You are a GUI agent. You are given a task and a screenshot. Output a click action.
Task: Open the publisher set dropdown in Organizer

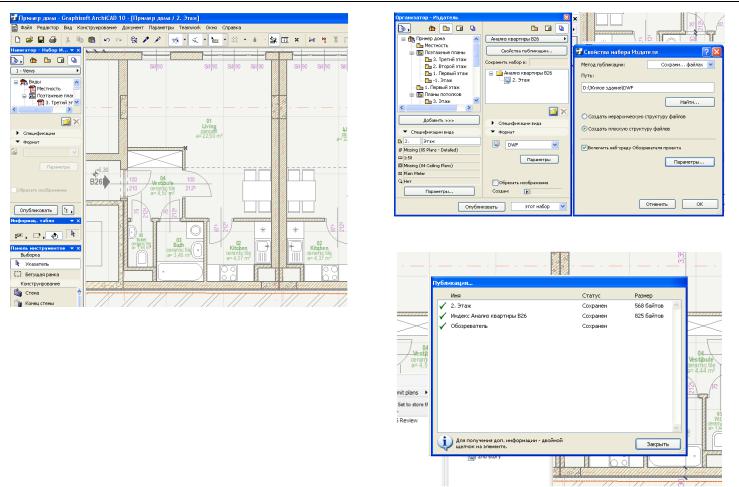click(526, 39)
